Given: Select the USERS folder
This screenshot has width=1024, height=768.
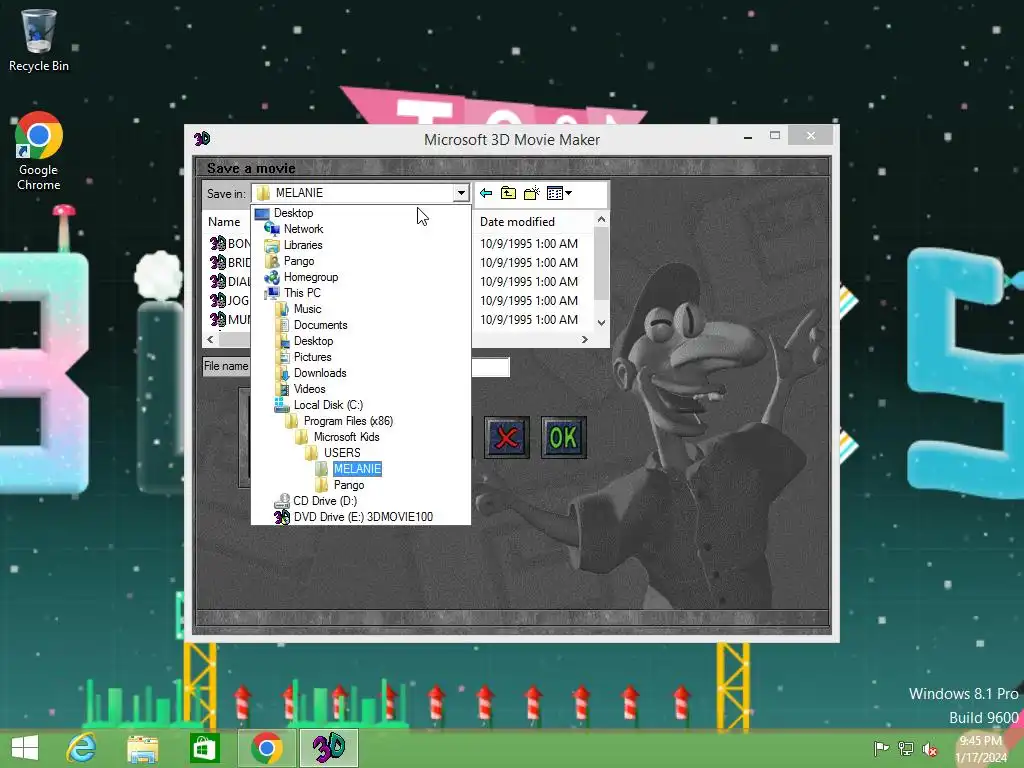Looking at the screenshot, I should point(342,453).
